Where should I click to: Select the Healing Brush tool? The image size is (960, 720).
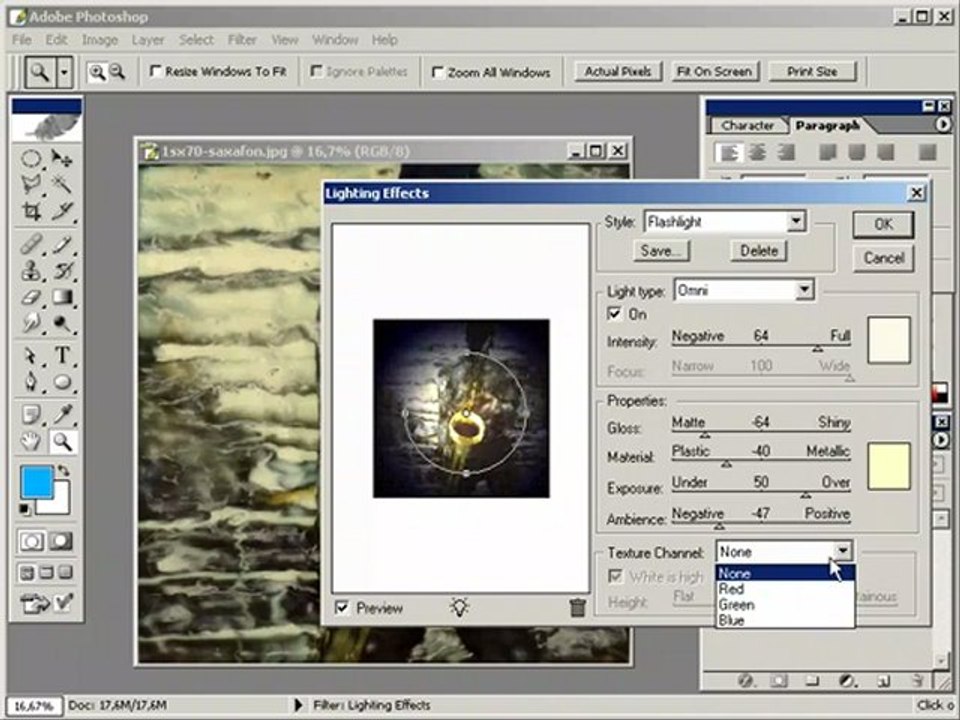pos(31,244)
